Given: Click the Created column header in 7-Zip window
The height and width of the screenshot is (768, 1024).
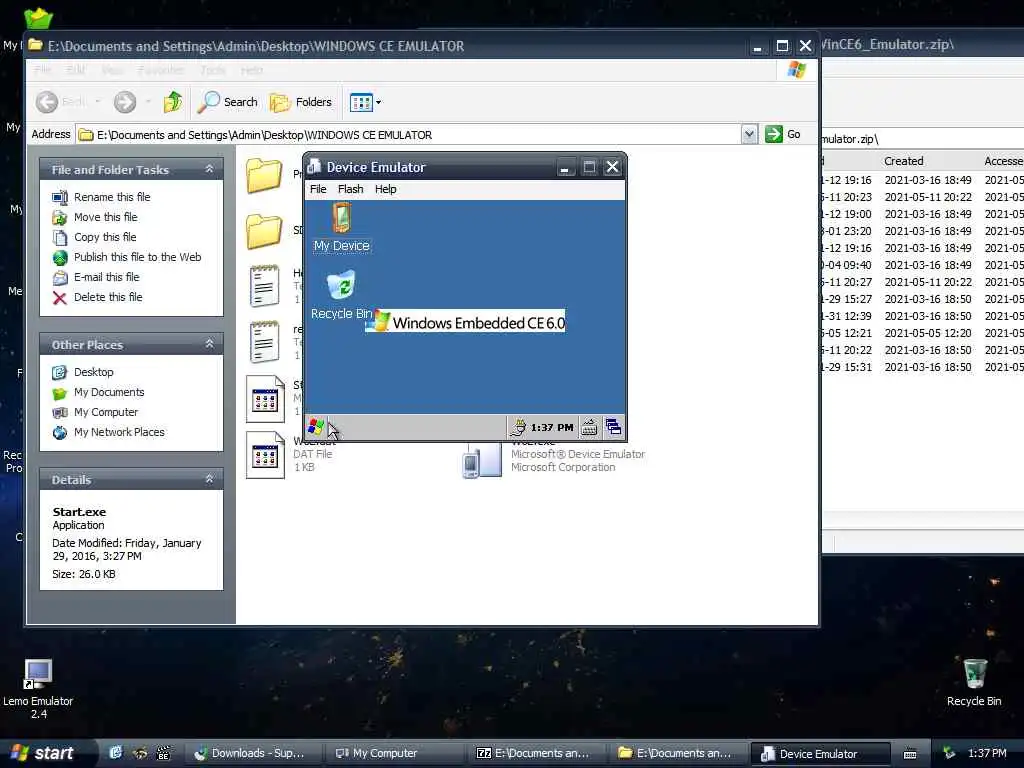Looking at the screenshot, I should [x=904, y=161].
